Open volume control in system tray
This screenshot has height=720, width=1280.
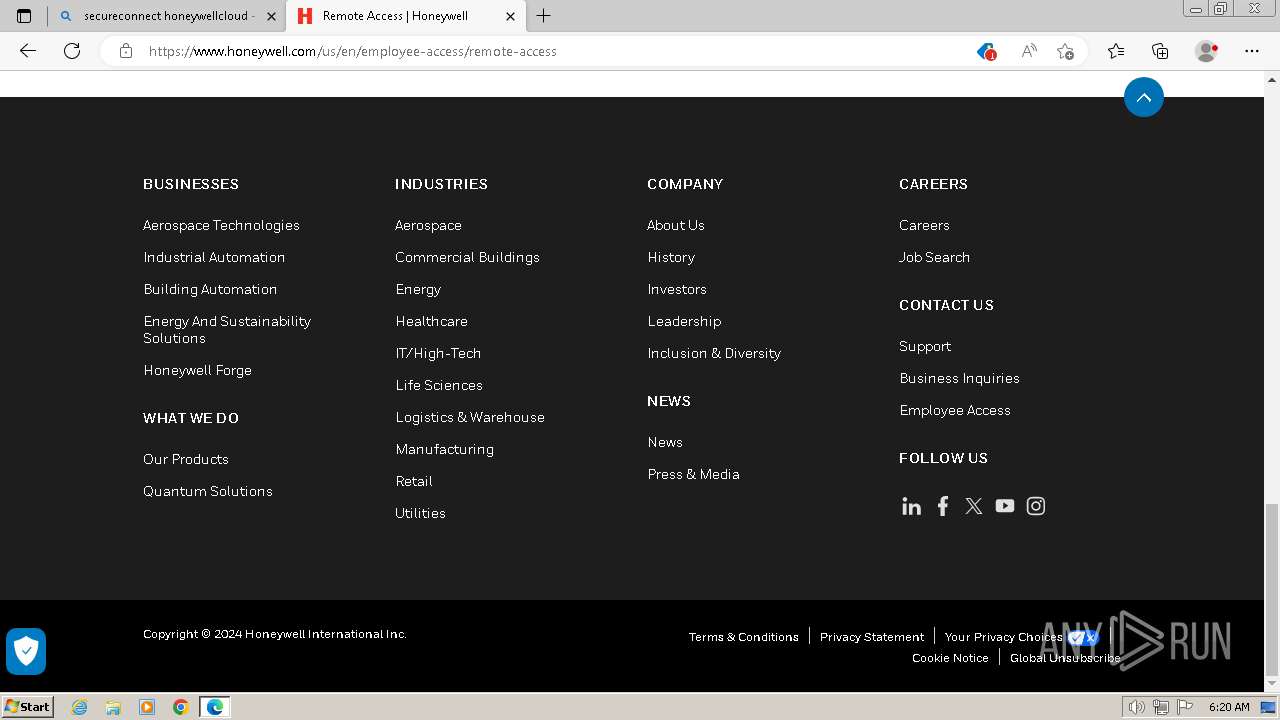1137,707
